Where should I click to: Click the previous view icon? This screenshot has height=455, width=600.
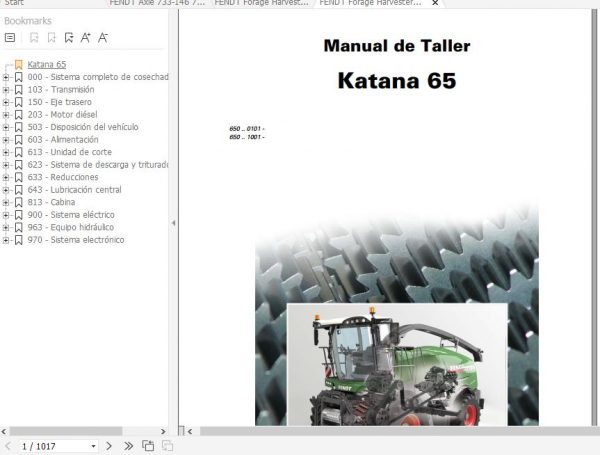tap(148, 446)
